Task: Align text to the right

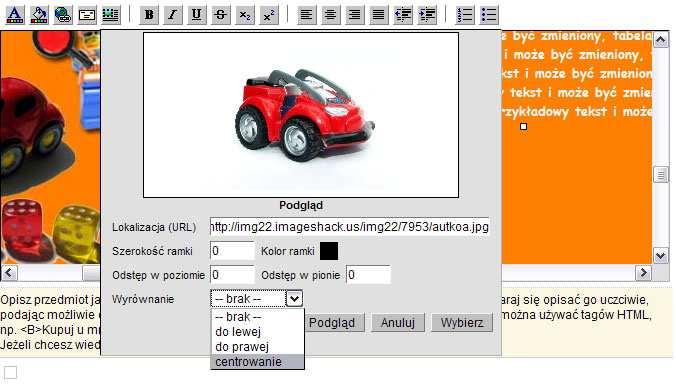Action: click(354, 15)
